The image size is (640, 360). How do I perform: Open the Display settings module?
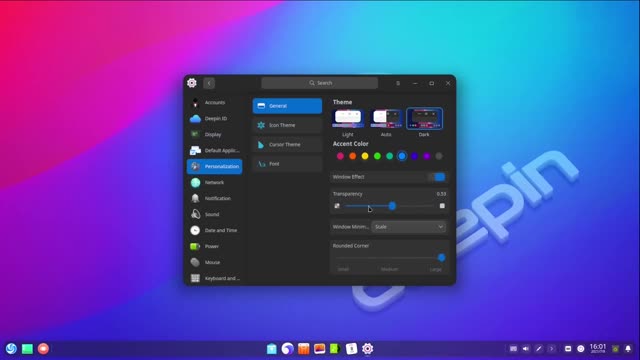coord(214,134)
